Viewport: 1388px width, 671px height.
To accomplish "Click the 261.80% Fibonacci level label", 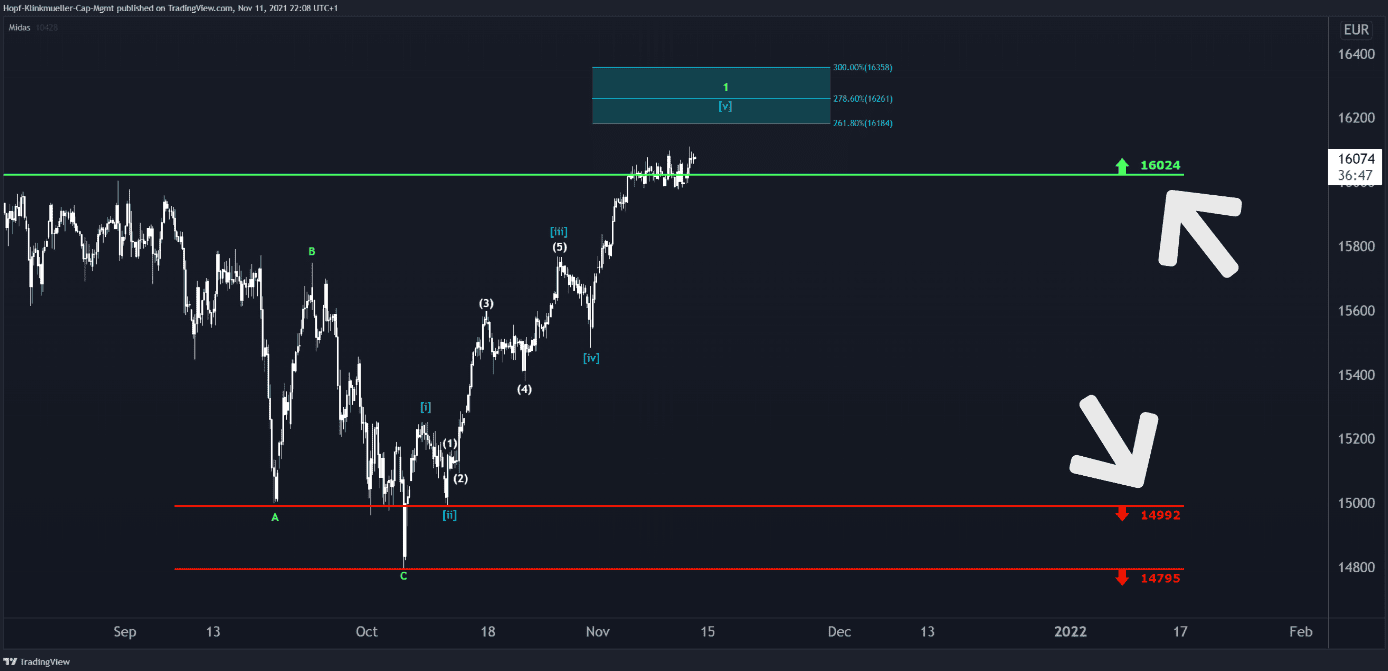I will [x=862, y=123].
